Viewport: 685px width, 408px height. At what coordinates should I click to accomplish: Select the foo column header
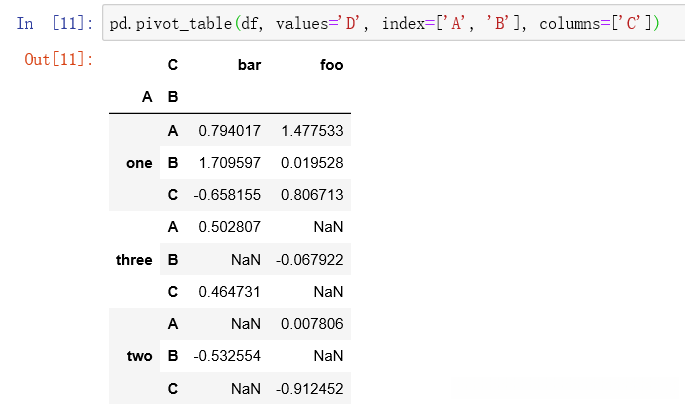click(x=331, y=65)
